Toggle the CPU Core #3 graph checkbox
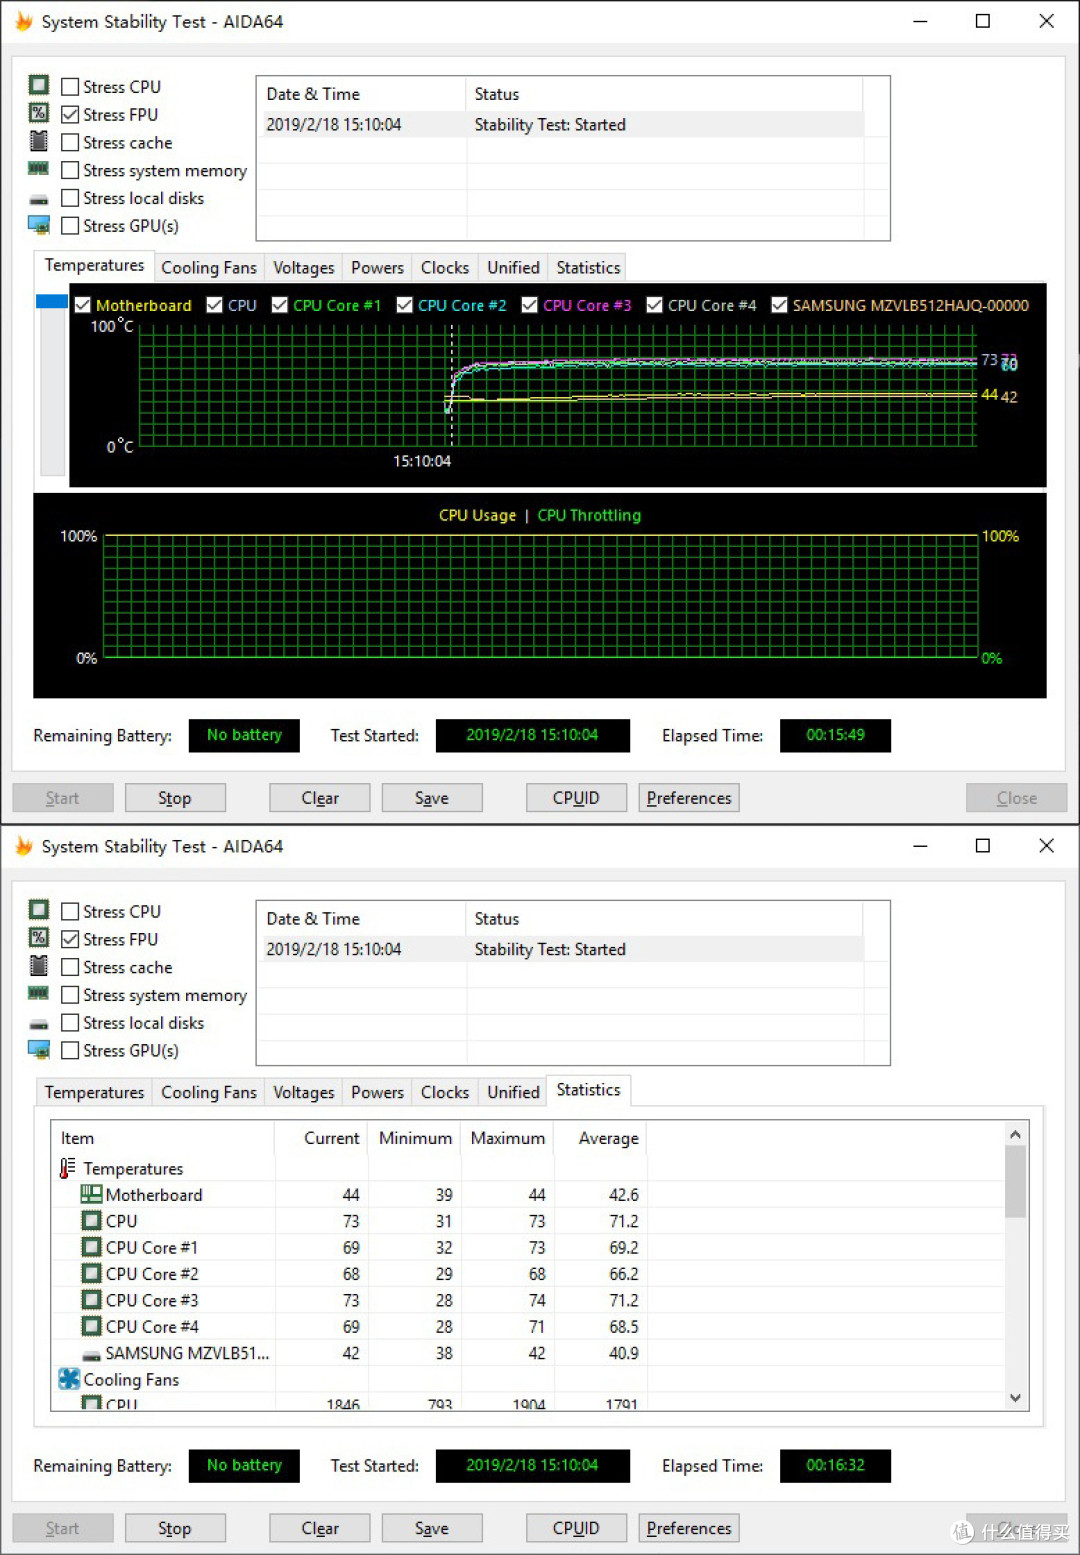This screenshot has height=1555, width=1080. point(530,305)
